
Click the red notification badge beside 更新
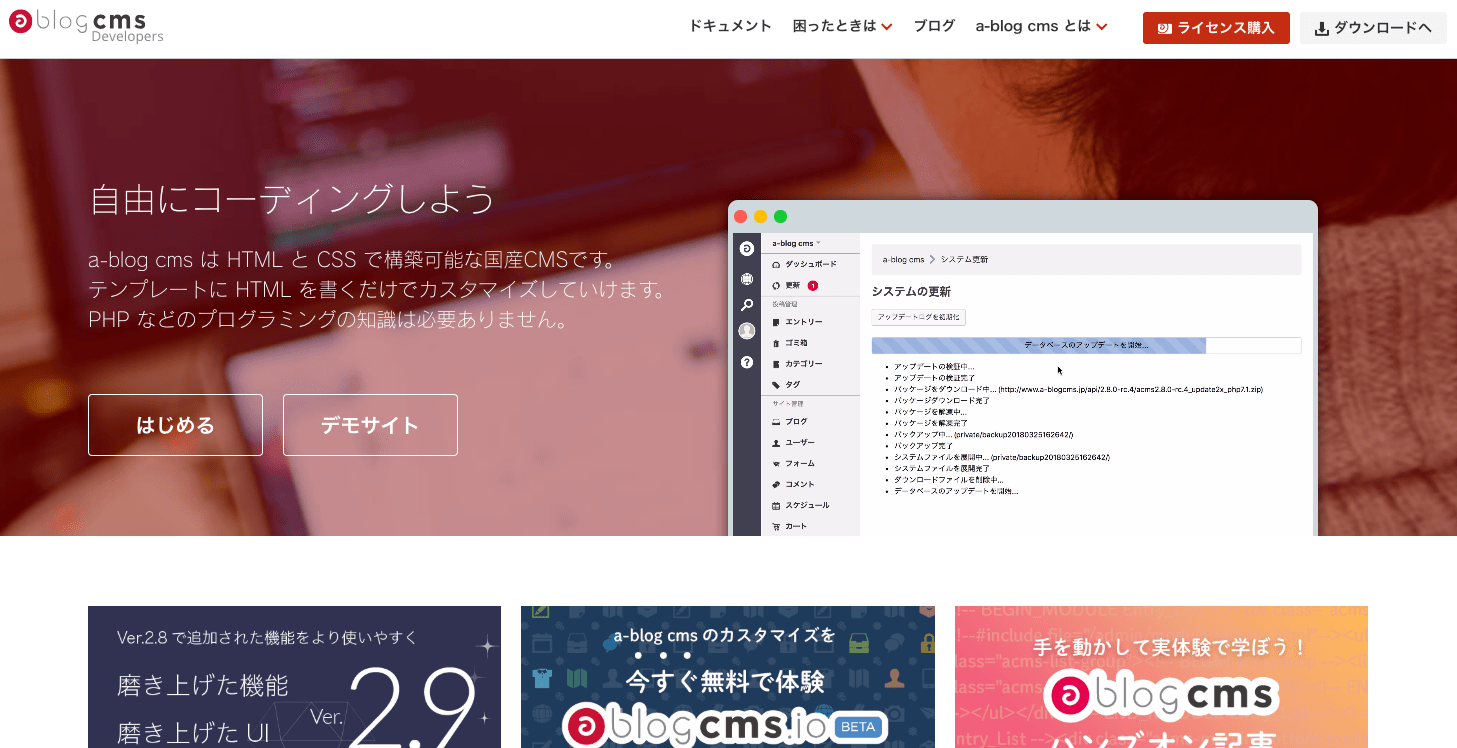pyautogui.click(x=813, y=286)
